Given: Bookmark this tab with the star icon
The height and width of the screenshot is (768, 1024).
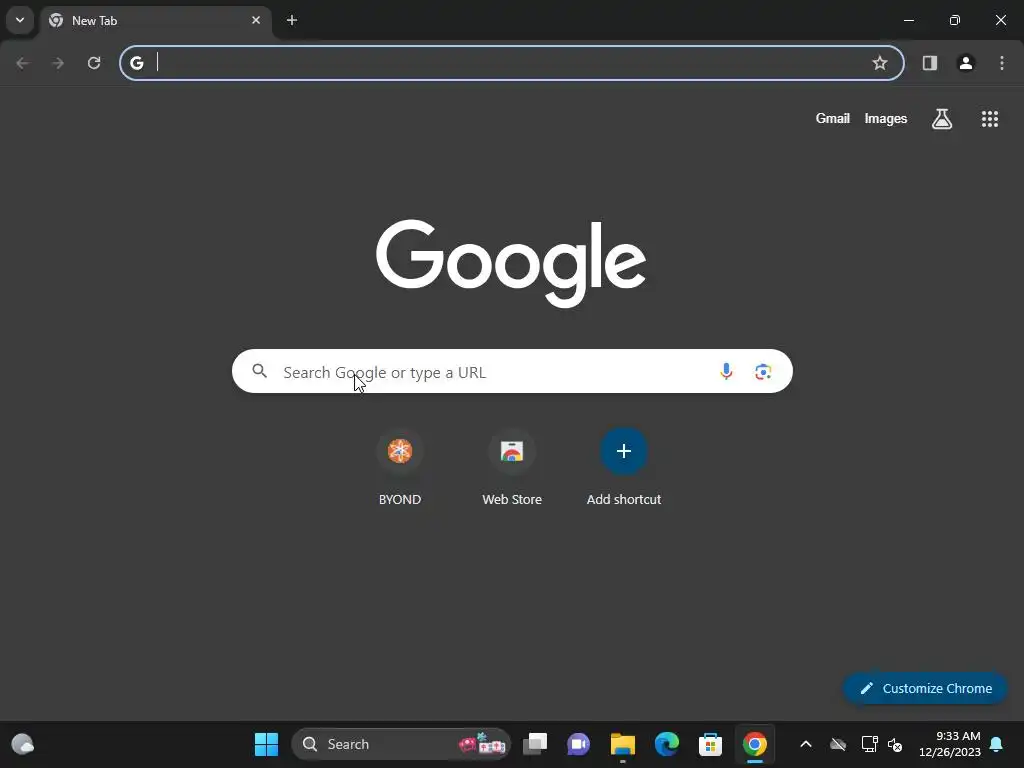Looking at the screenshot, I should pos(880,63).
